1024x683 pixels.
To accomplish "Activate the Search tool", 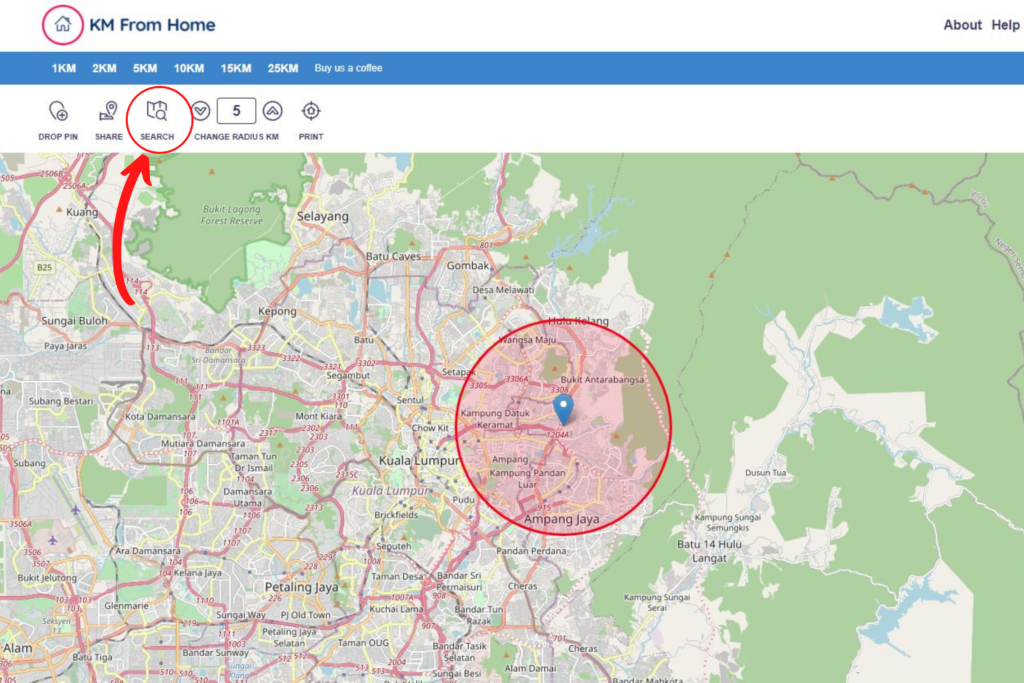I will pos(157,111).
